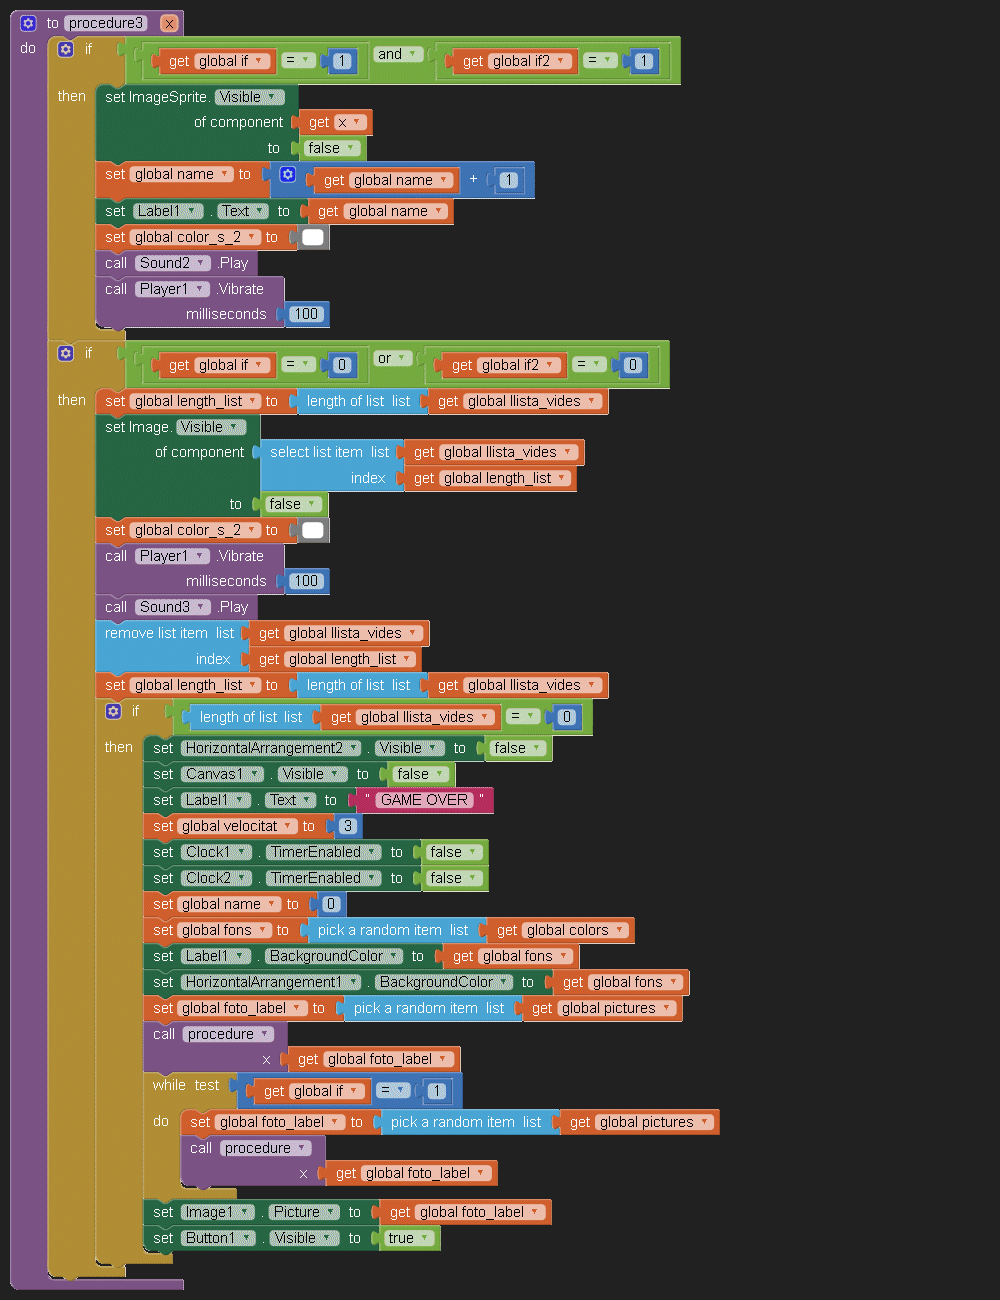Open the Canvas1 component dropdown
The image size is (1000, 1300).
point(223,774)
